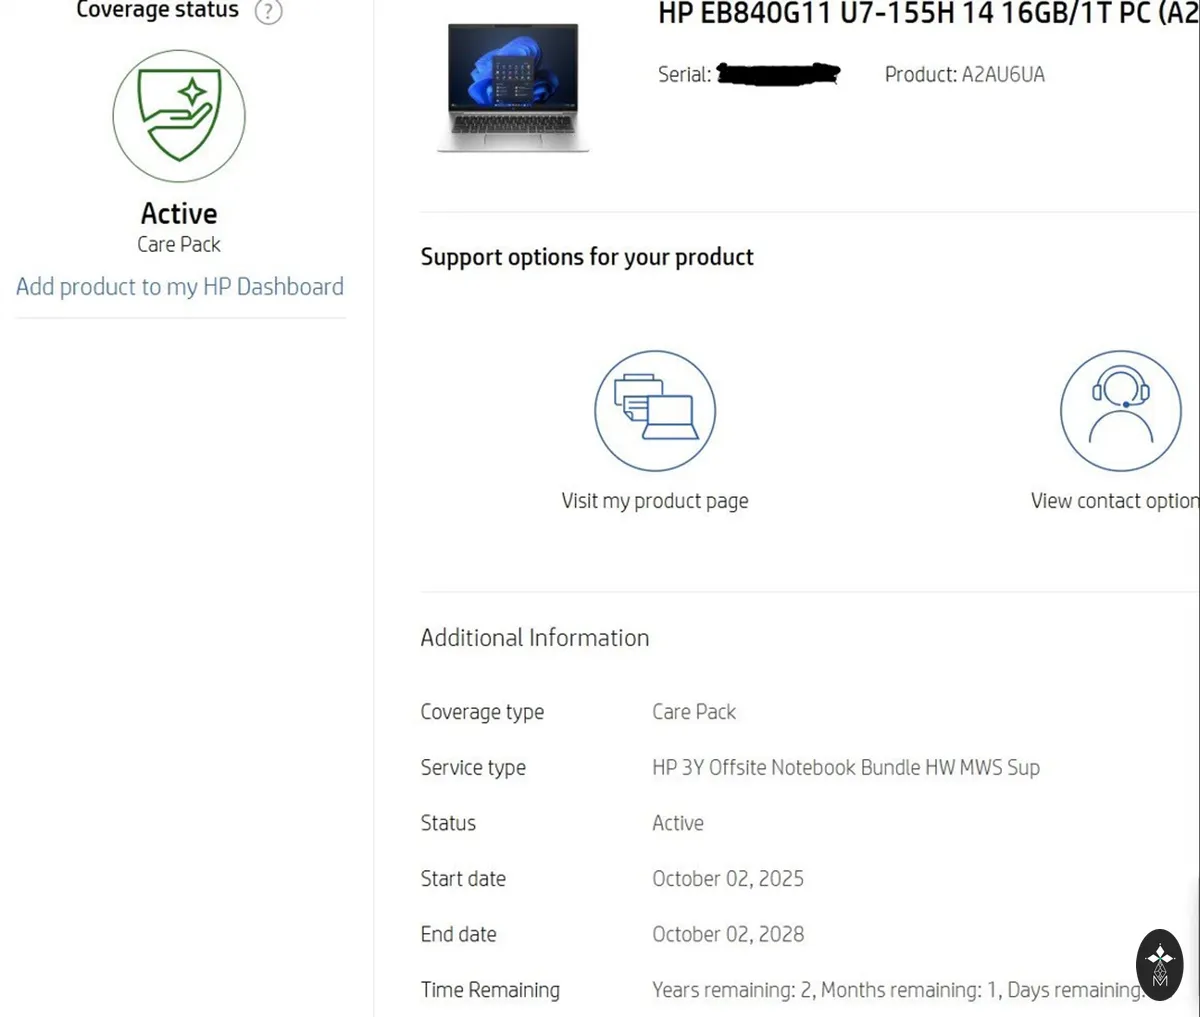Select the October 02, 2025 start date
Viewport: 1200px width, 1017px height.
coord(728,879)
